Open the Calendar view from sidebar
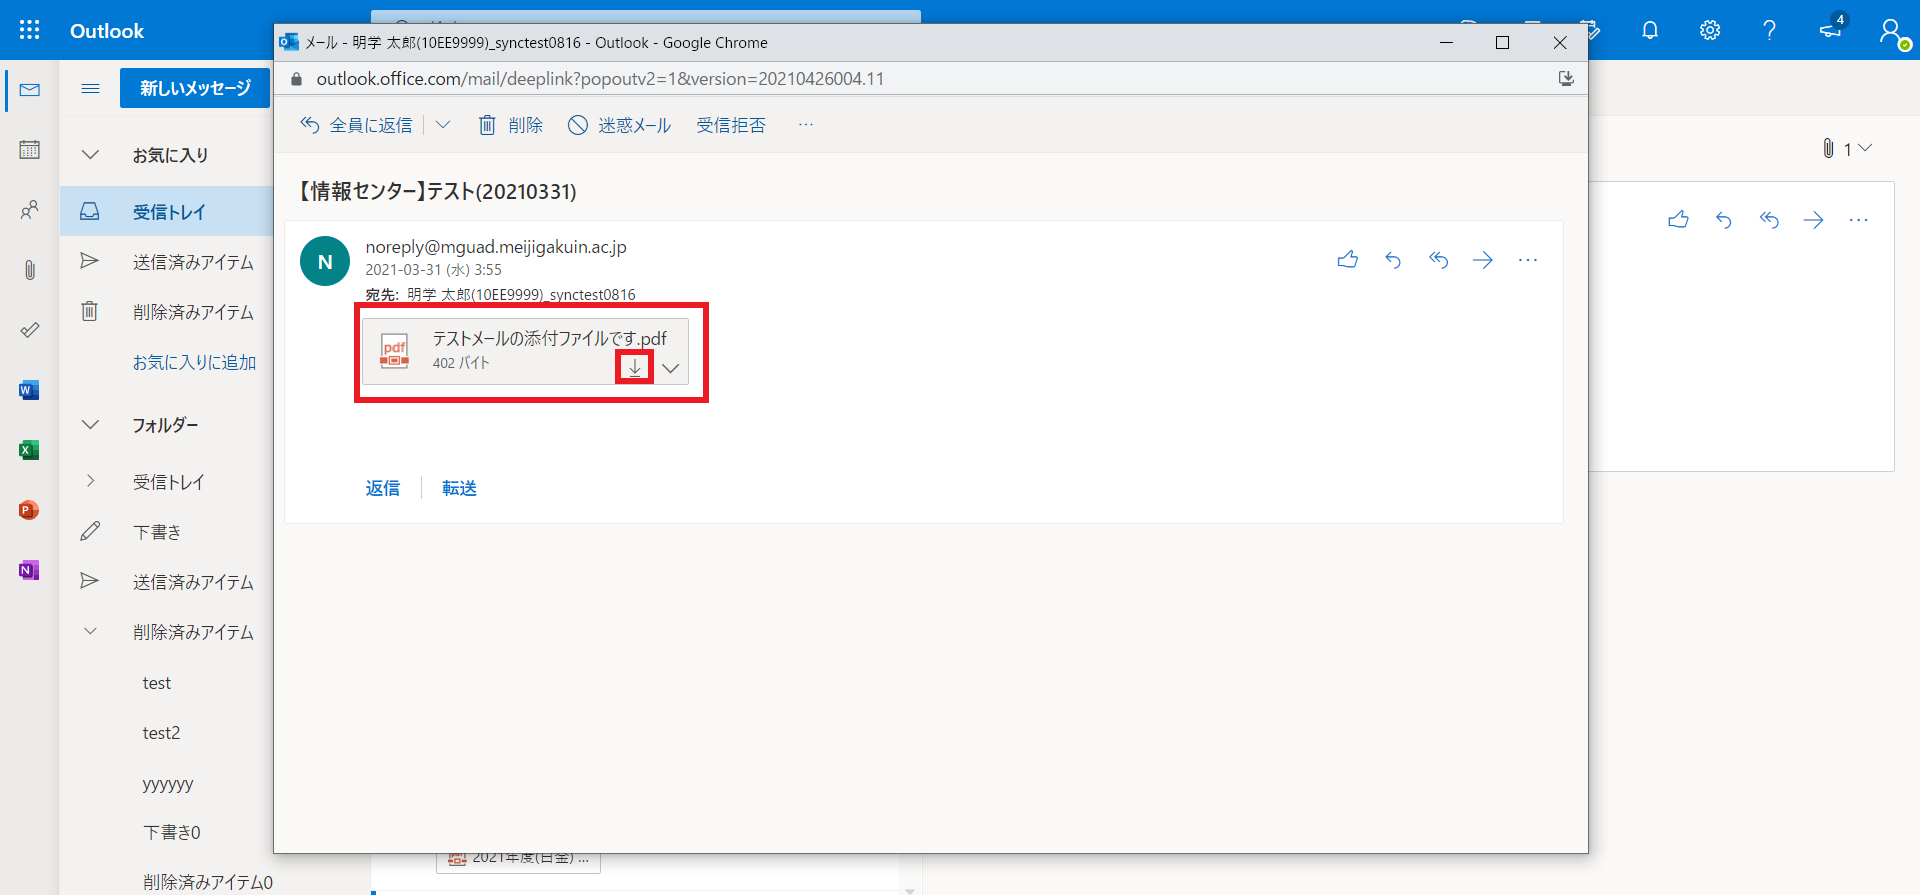Screen dimensions: 1920x895 (29, 150)
